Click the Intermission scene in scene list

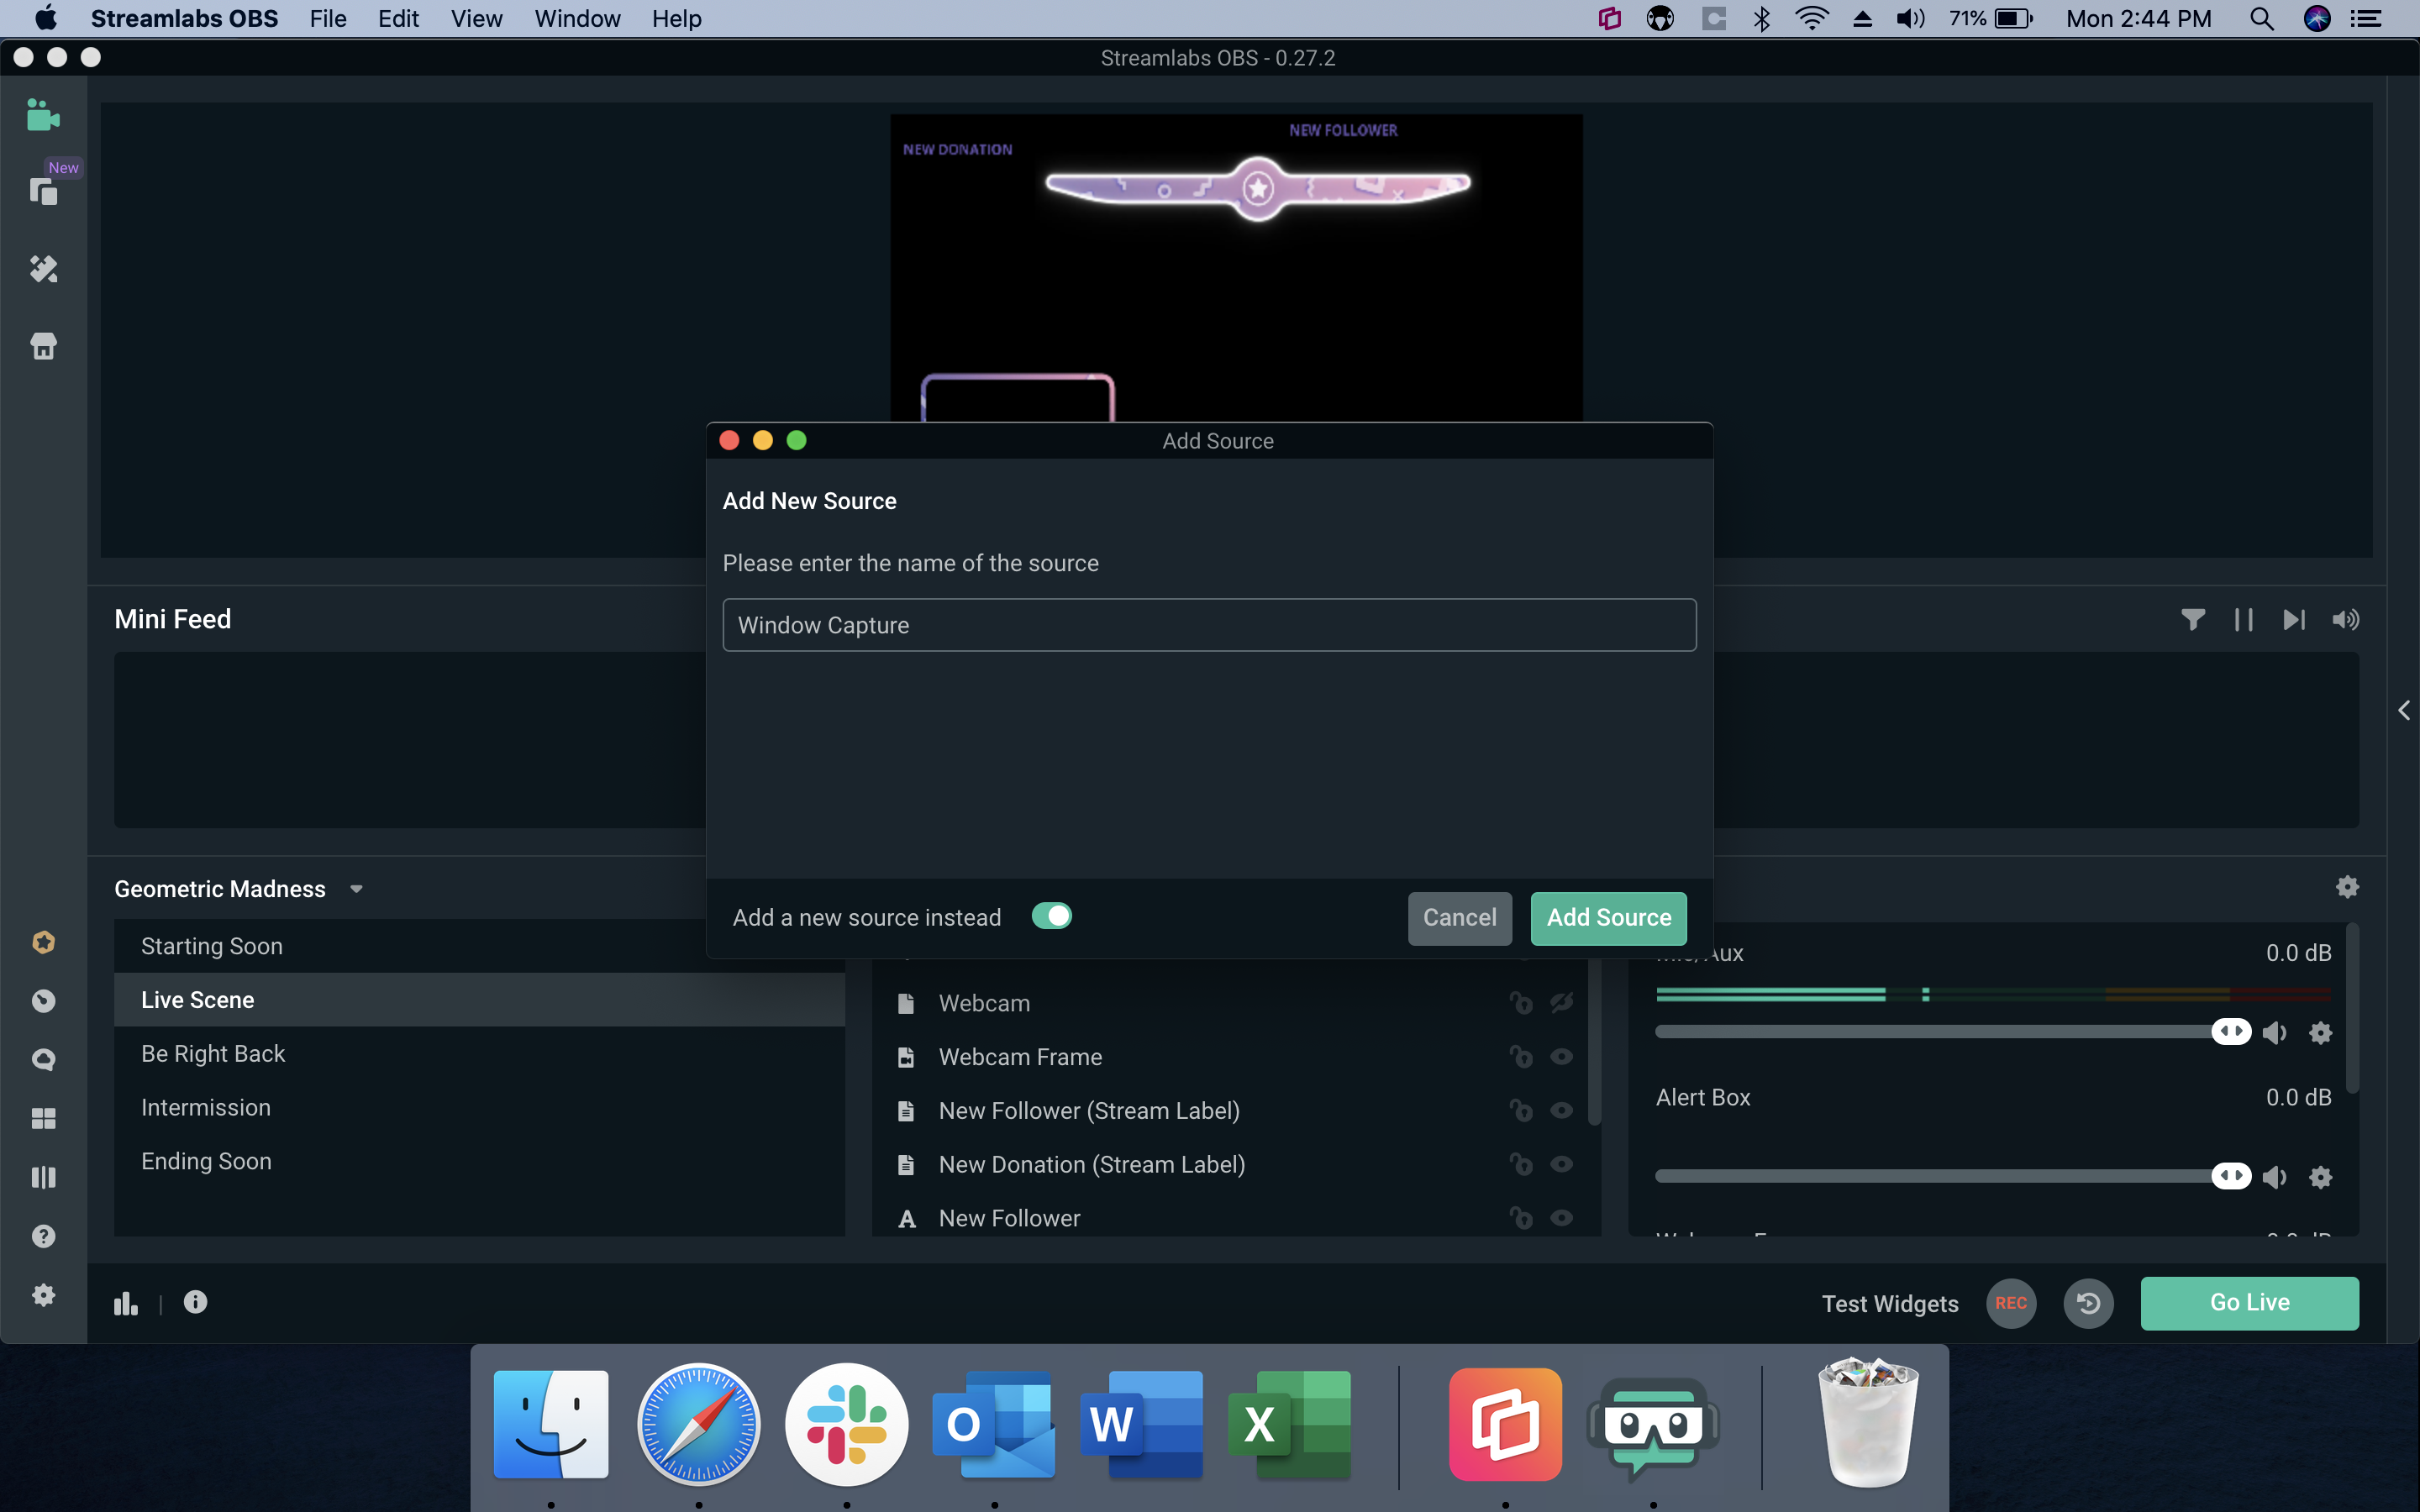point(206,1106)
